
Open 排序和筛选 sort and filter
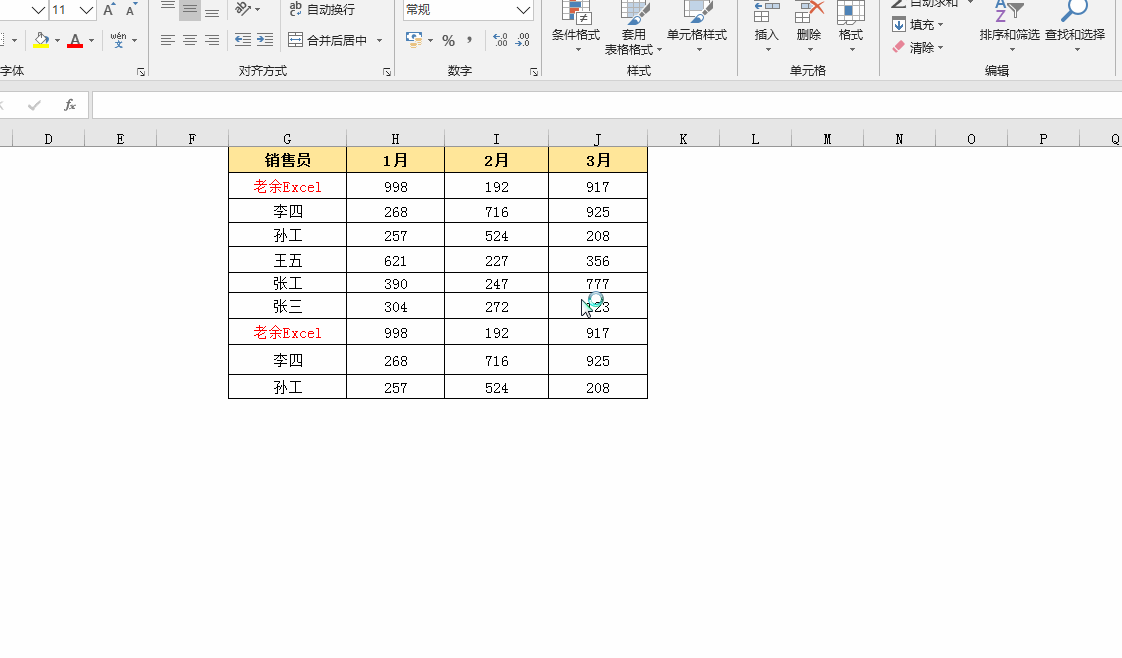click(1010, 27)
